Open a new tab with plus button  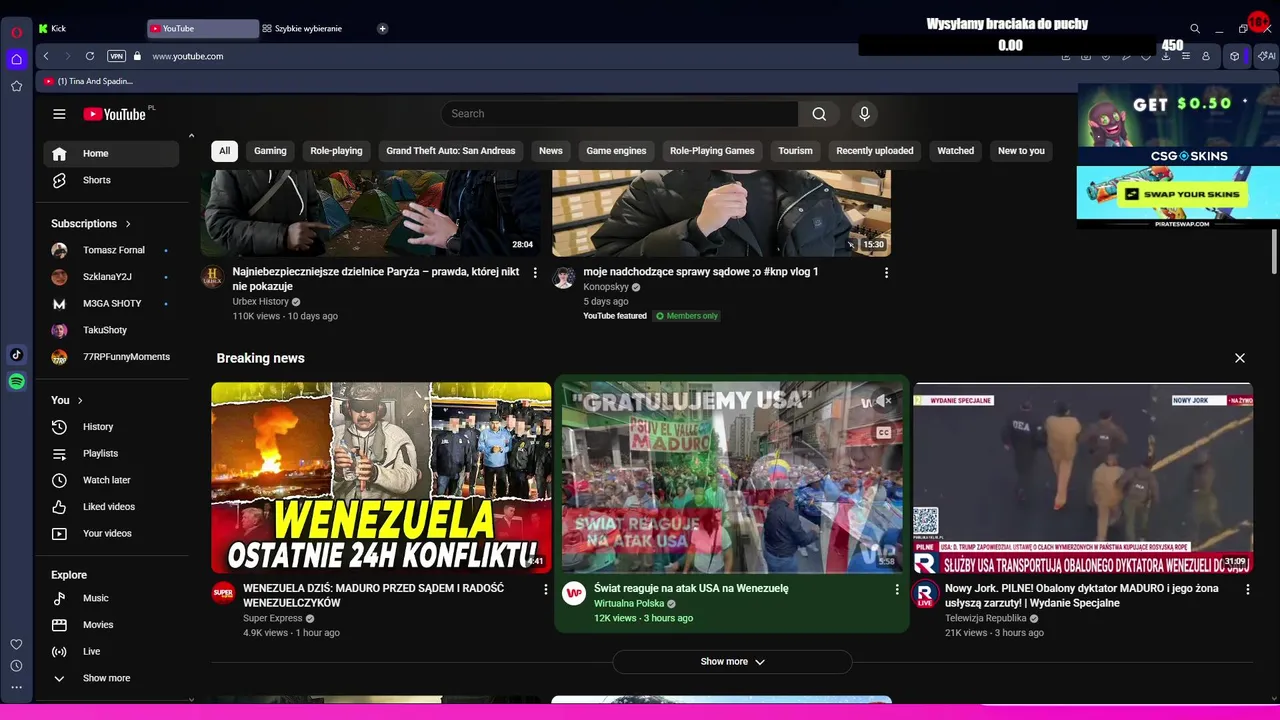[x=382, y=29]
